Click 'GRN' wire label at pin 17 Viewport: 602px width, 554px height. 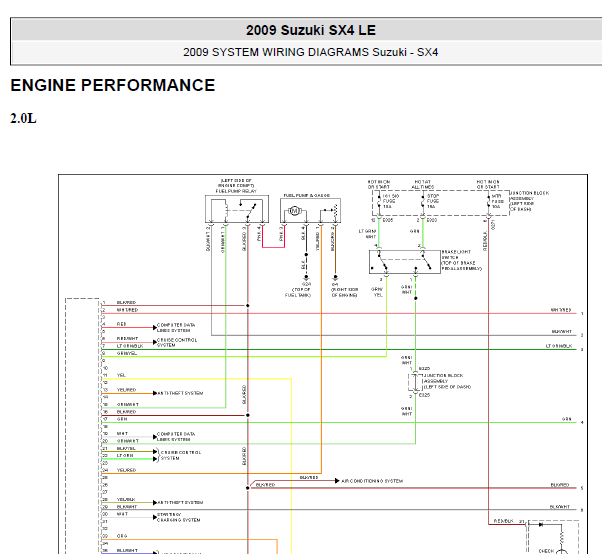tap(122, 419)
